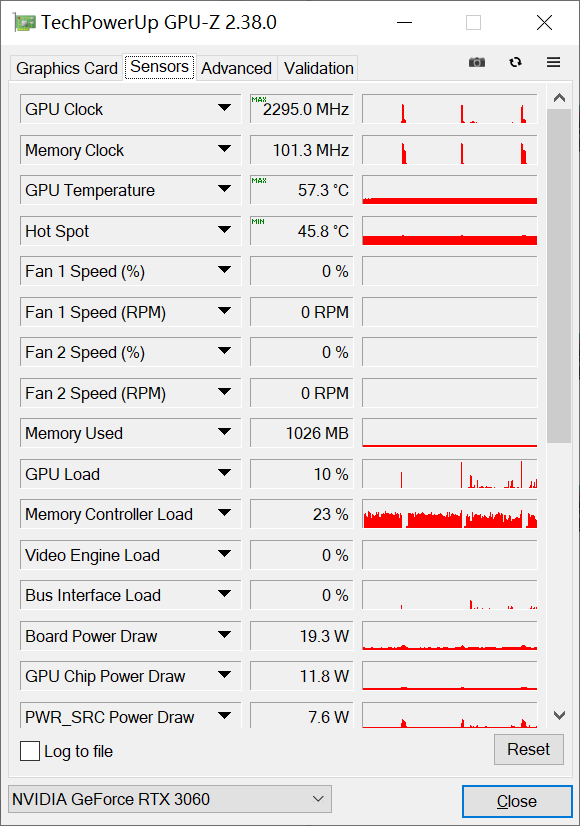The height and width of the screenshot is (826, 580).
Task: Switch to the Graphics Card tab
Action: click(x=66, y=68)
